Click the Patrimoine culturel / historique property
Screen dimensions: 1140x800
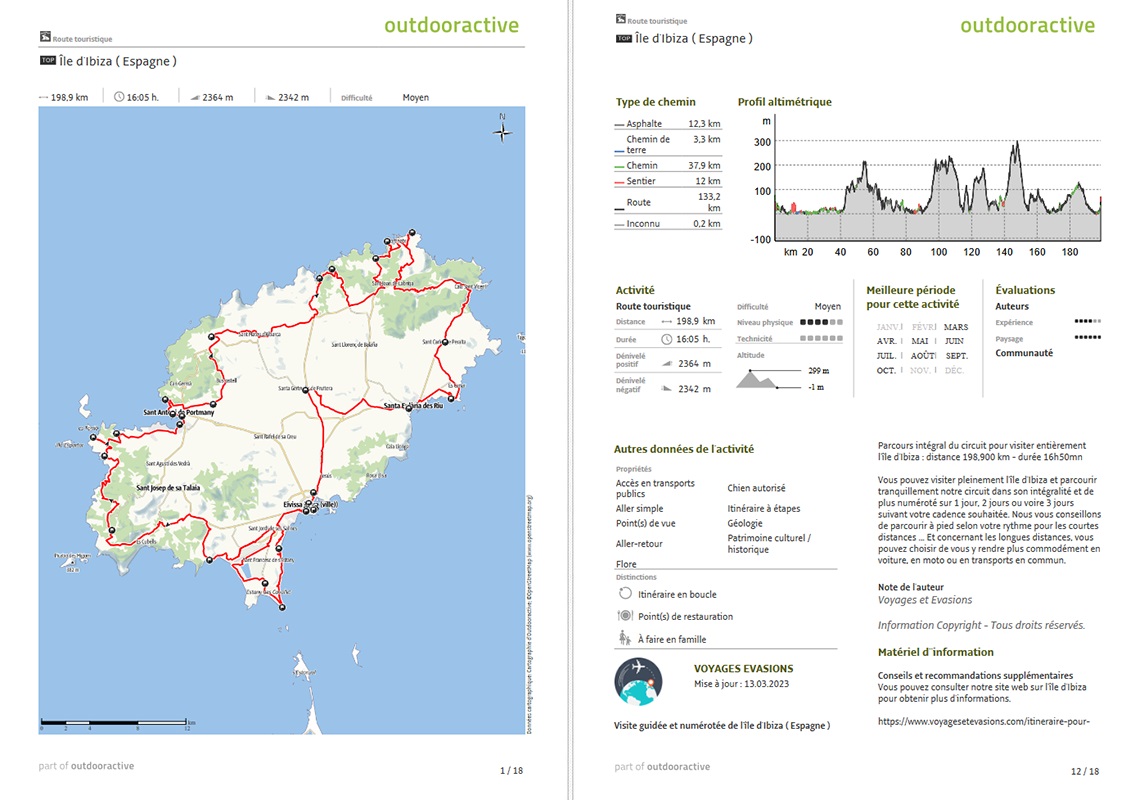[x=768, y=543]
